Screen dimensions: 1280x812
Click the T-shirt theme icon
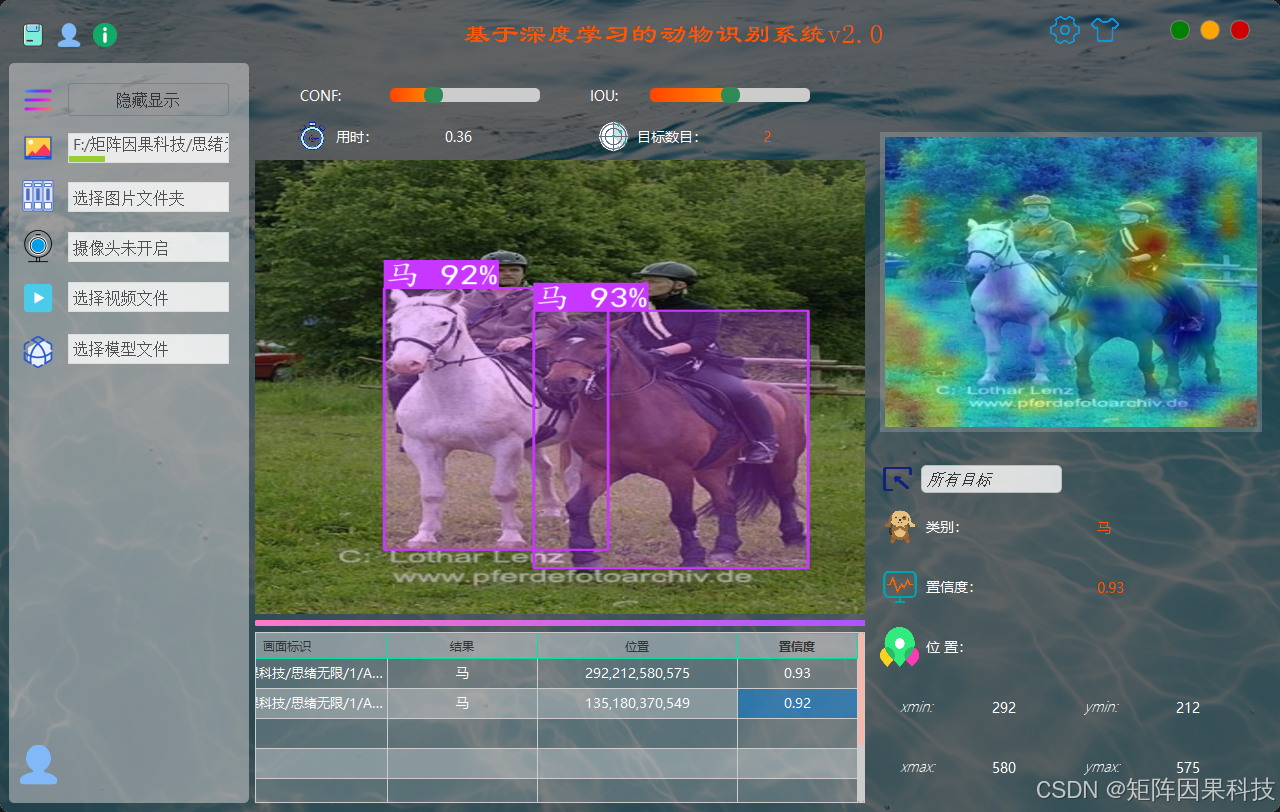click(x=1105, y=30)
